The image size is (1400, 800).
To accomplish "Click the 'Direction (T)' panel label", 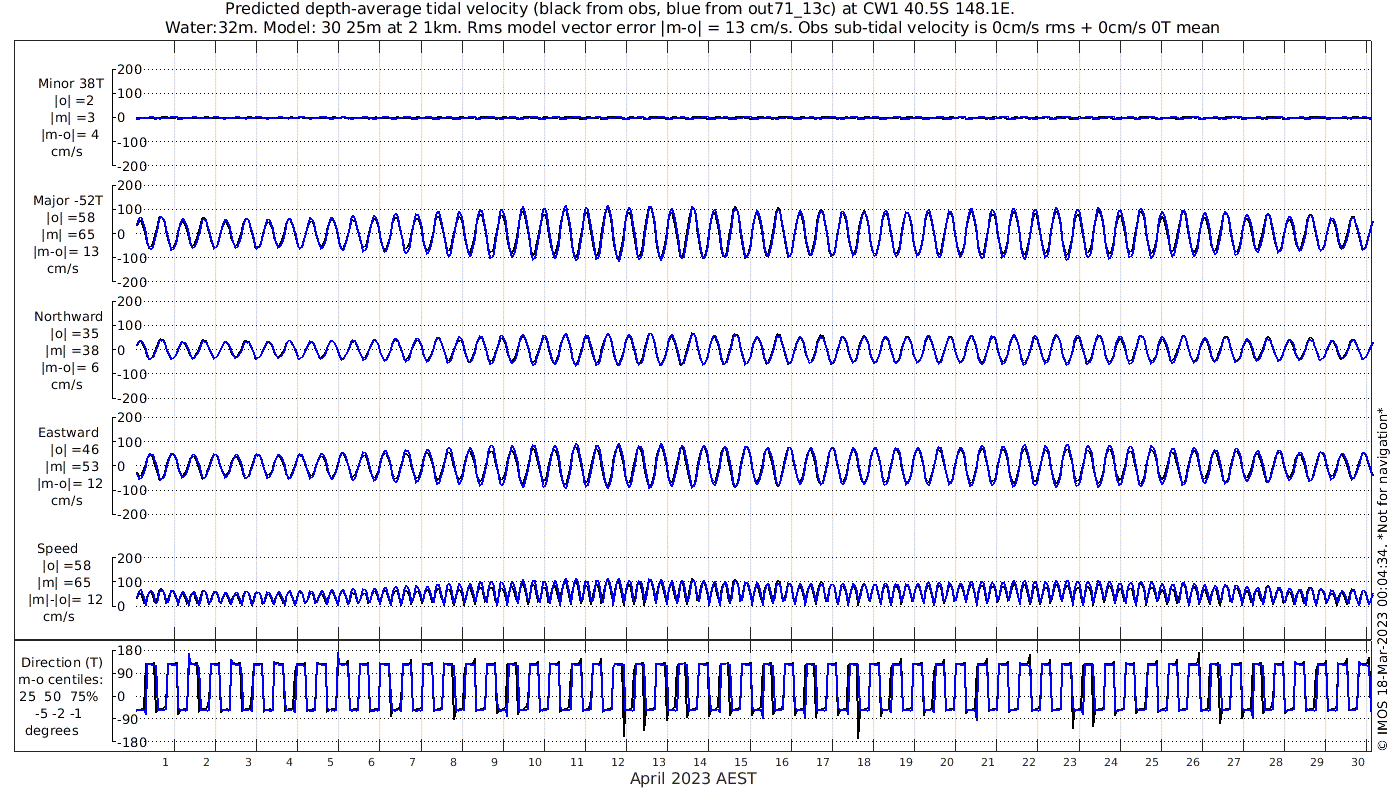I will coord(62,662).
